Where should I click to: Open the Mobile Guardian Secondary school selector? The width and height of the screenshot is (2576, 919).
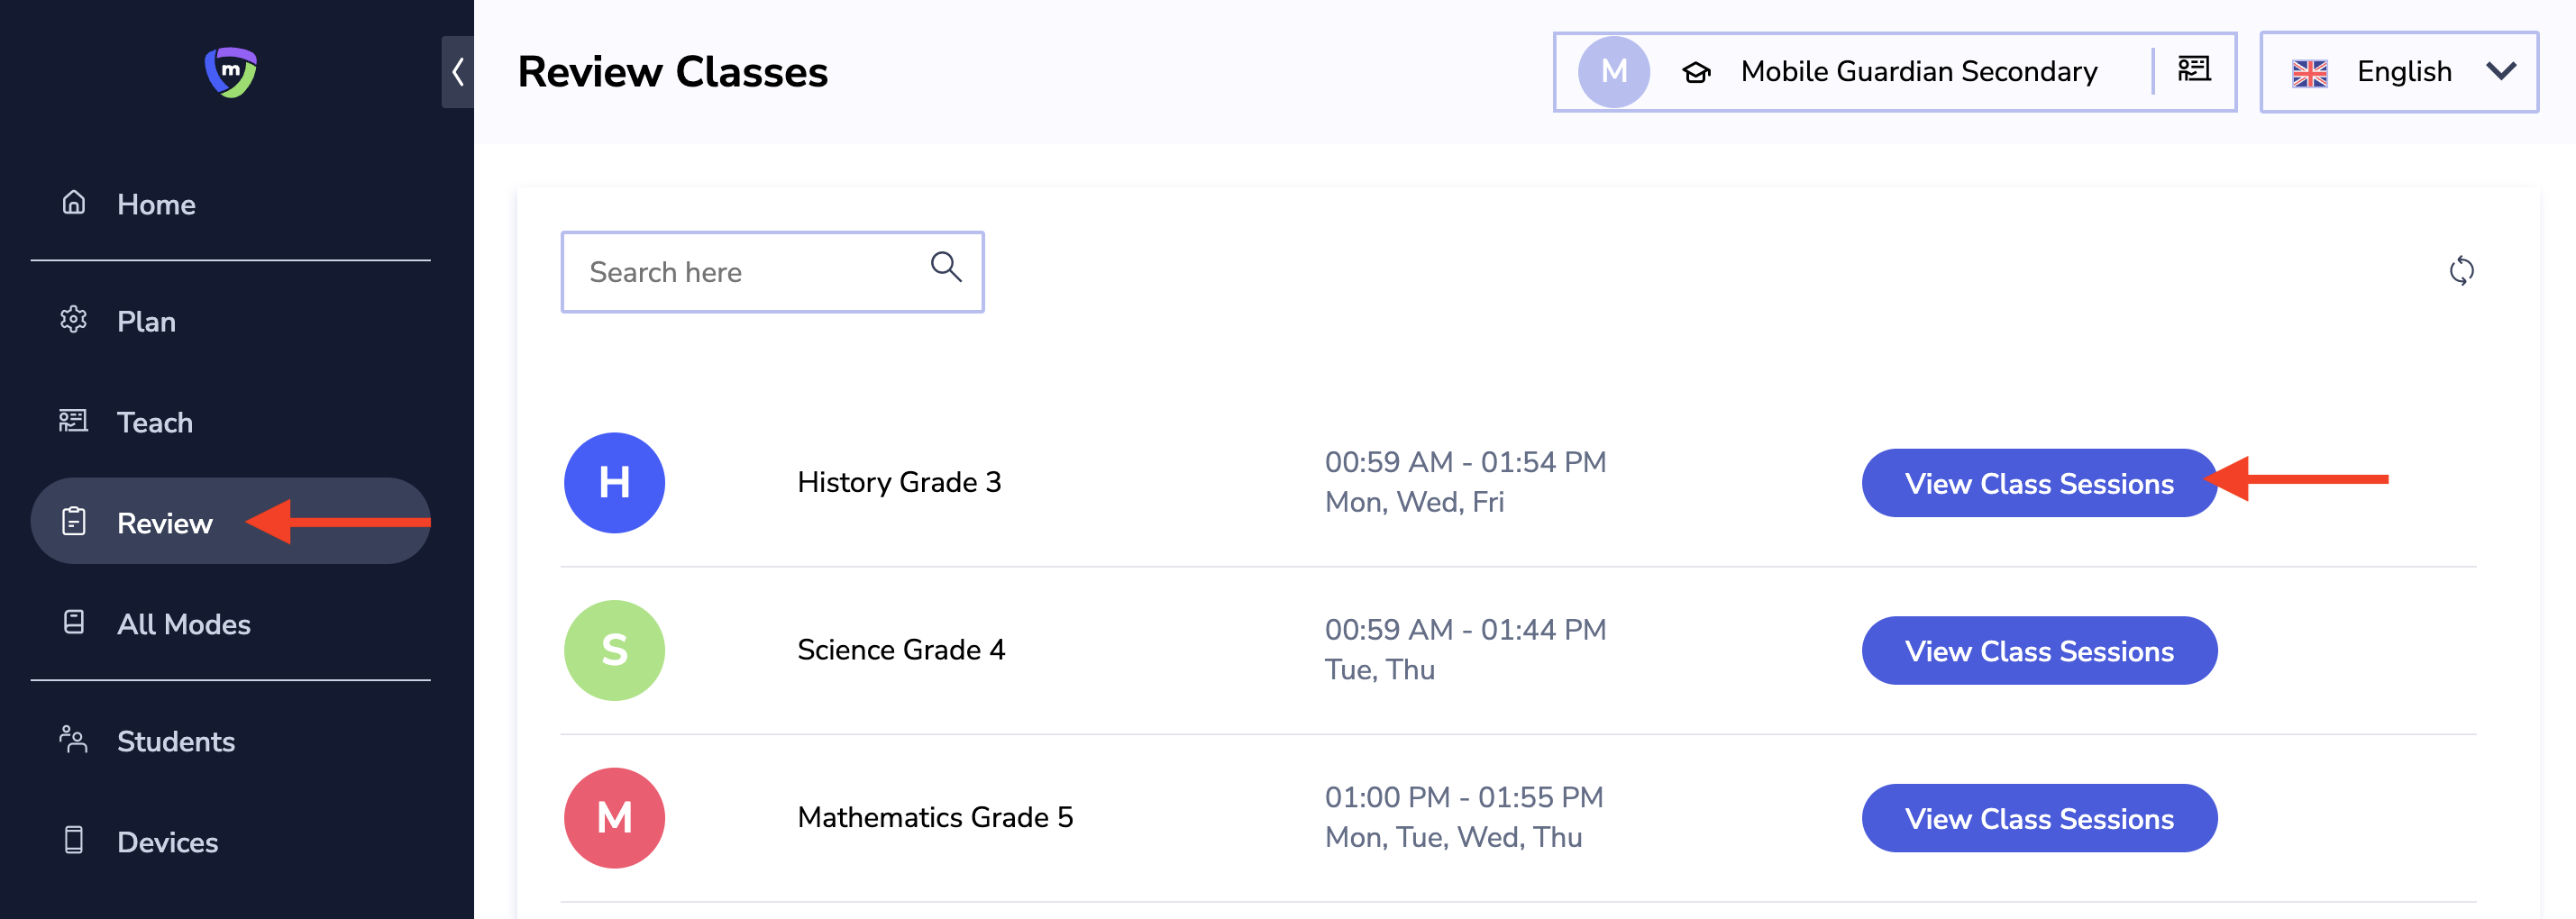(x=1918, y=72)
